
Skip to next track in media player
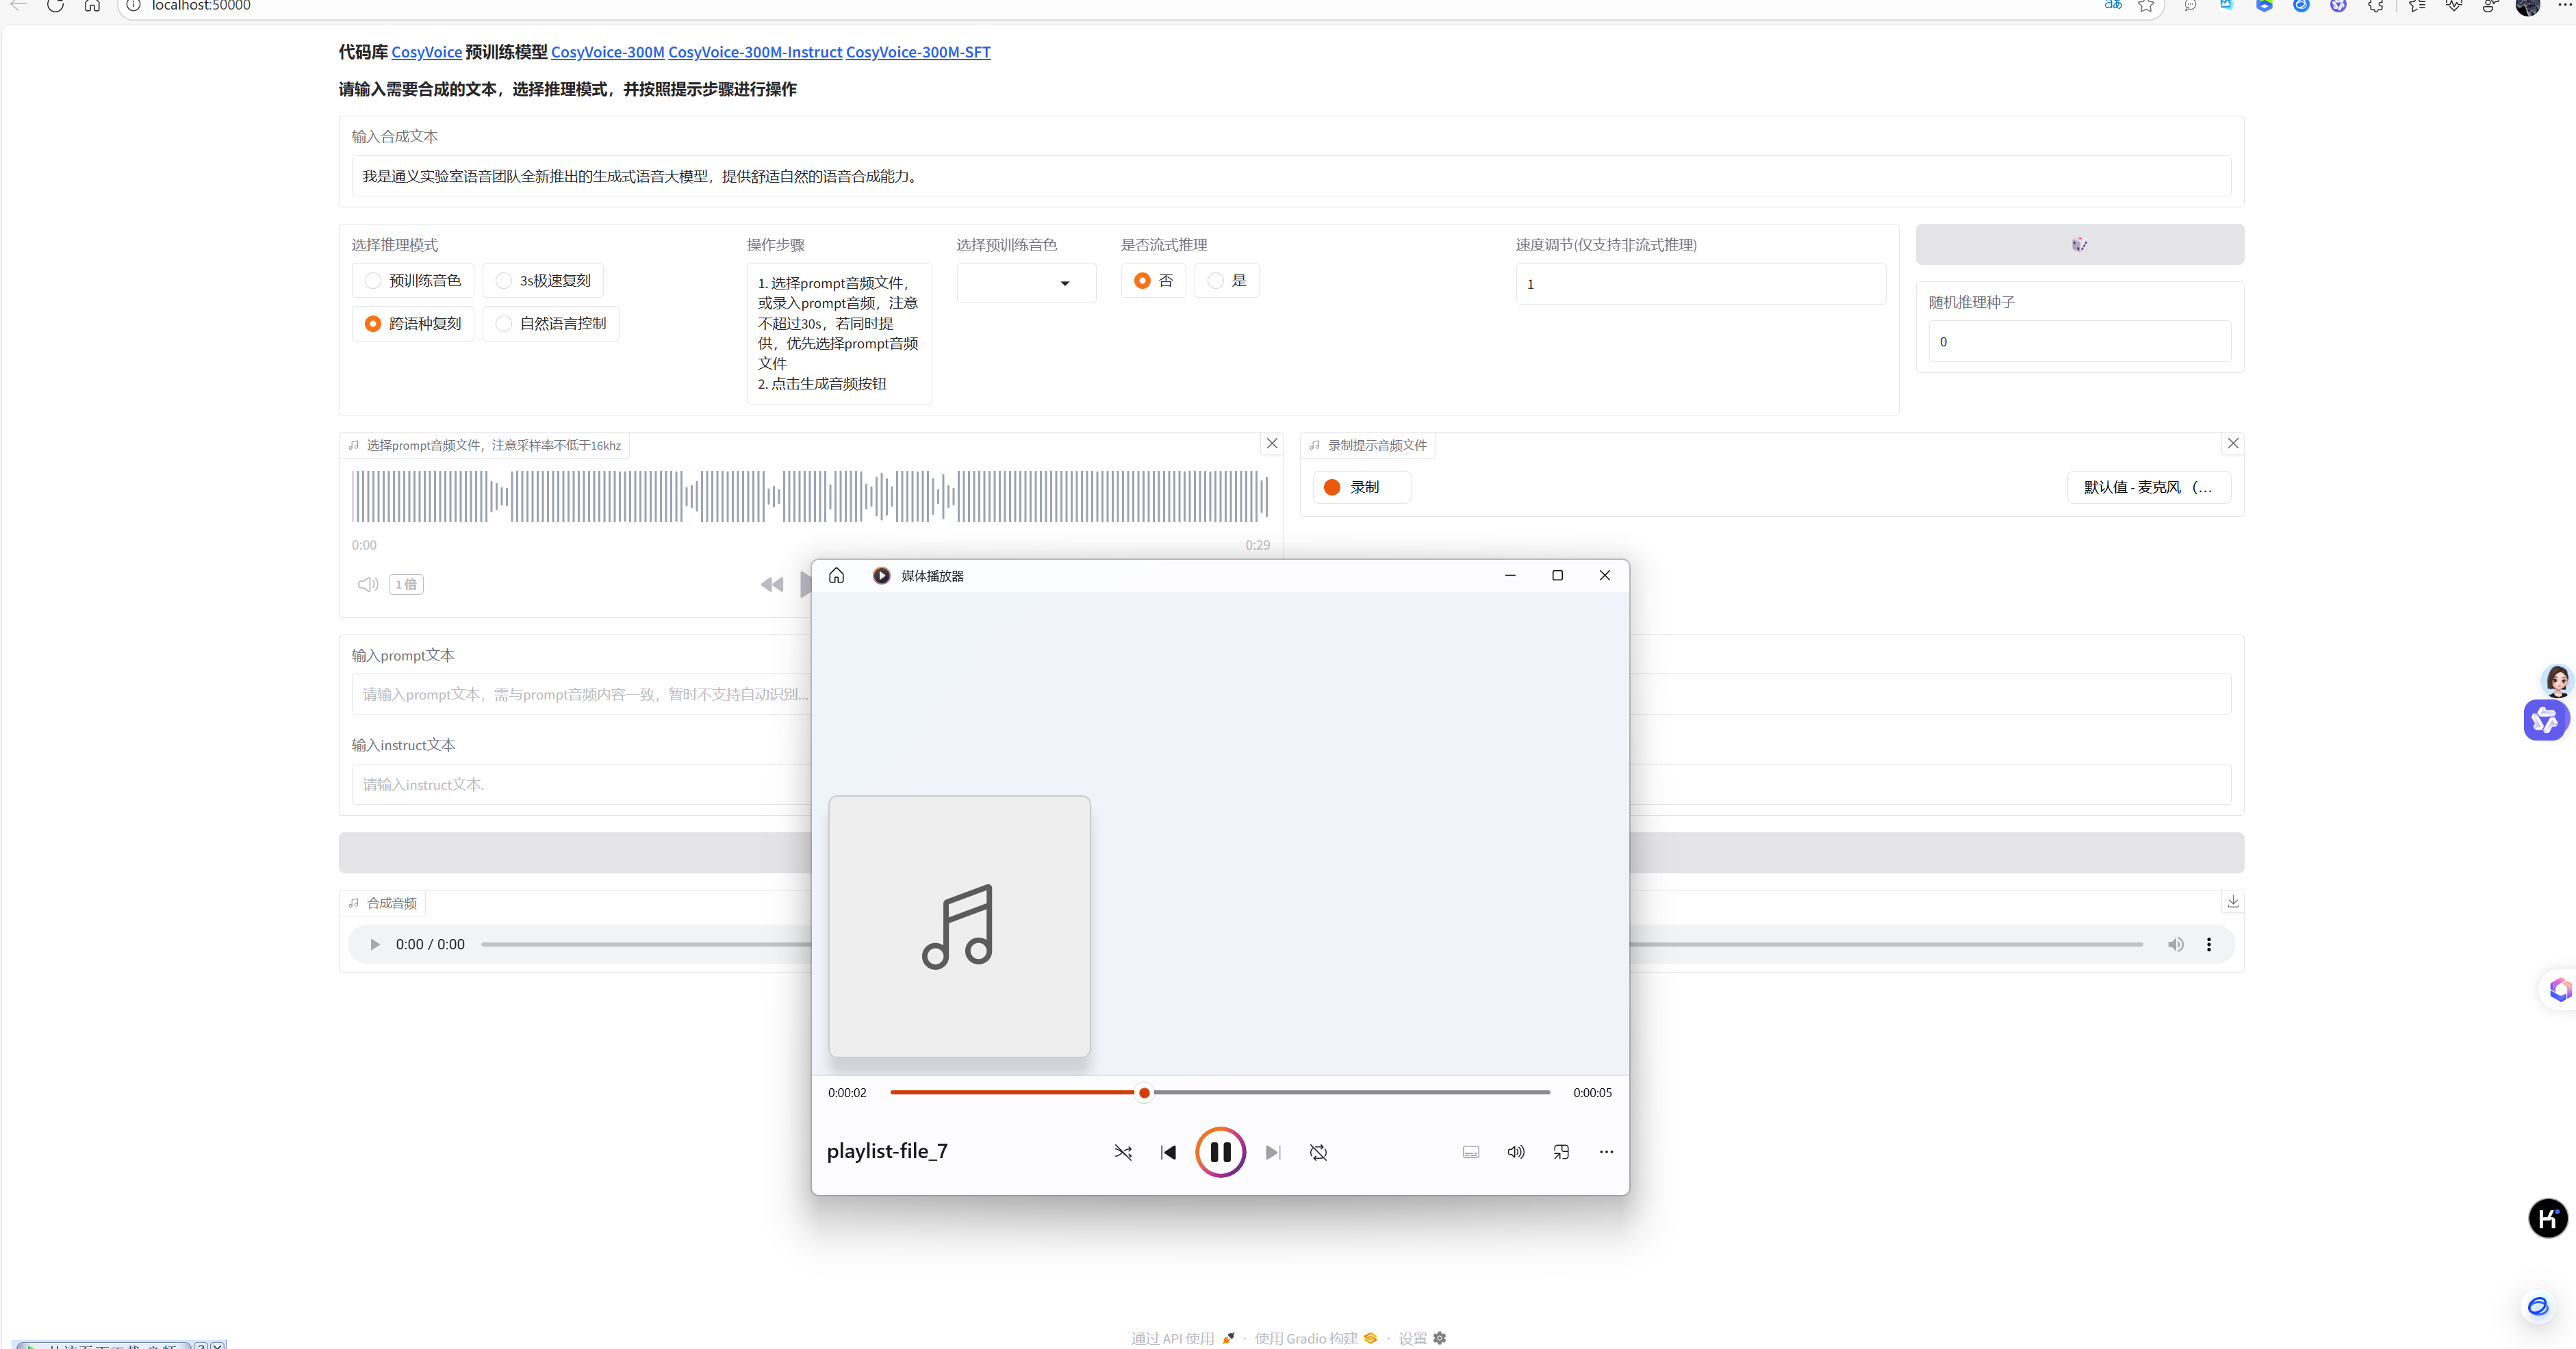[1272, 1152]
